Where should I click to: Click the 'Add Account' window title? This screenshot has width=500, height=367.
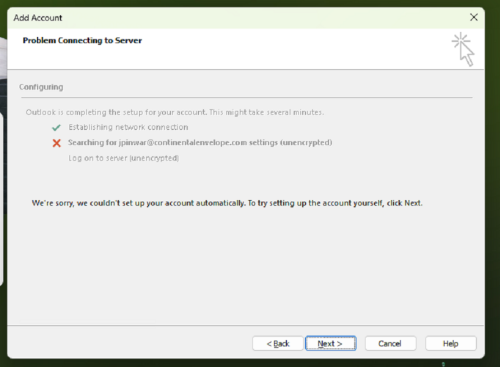pyautogui.click(x=38, y=18)
